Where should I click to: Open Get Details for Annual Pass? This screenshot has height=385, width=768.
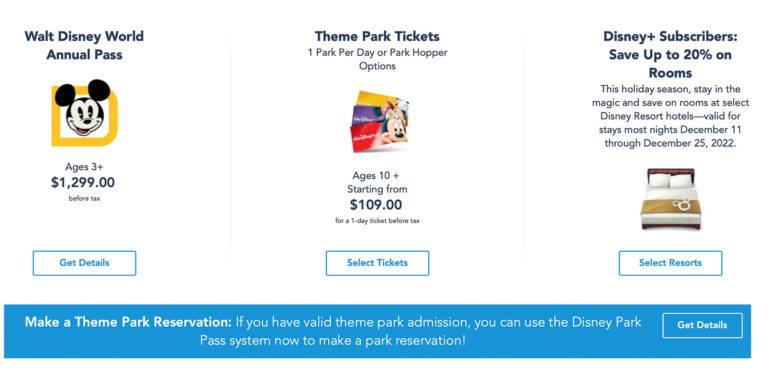click(84, 263)
